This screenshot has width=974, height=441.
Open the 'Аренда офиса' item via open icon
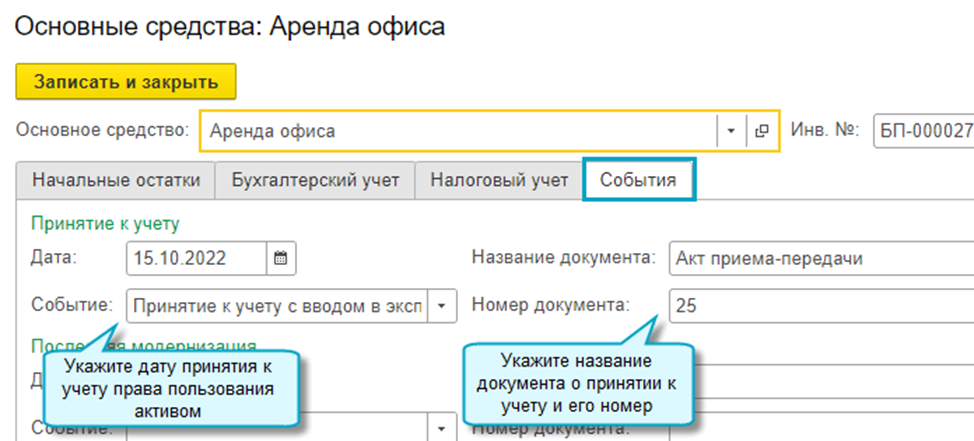(761, 131)
